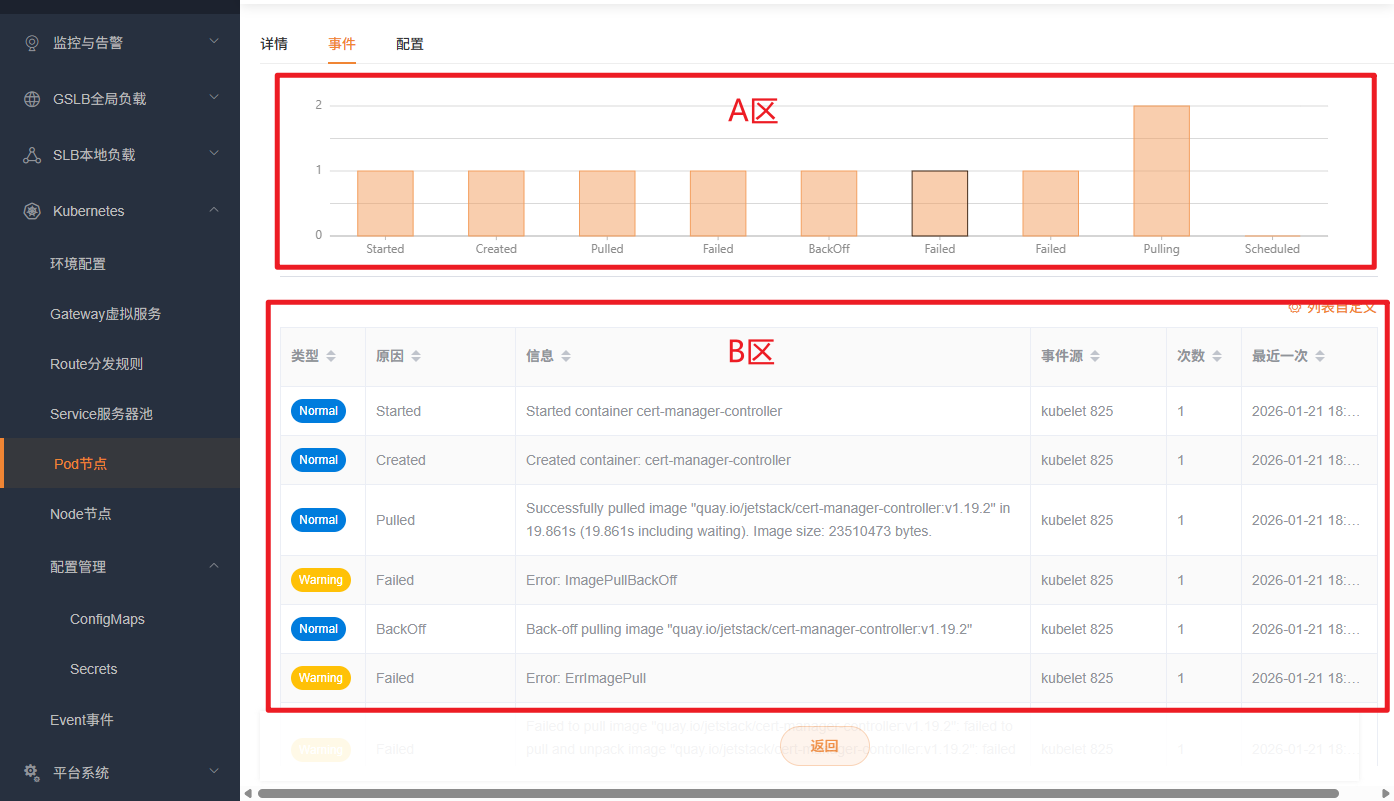Collapse the 配置管理 submenu chevron
Screen dimensions: 1394x801
214,566
